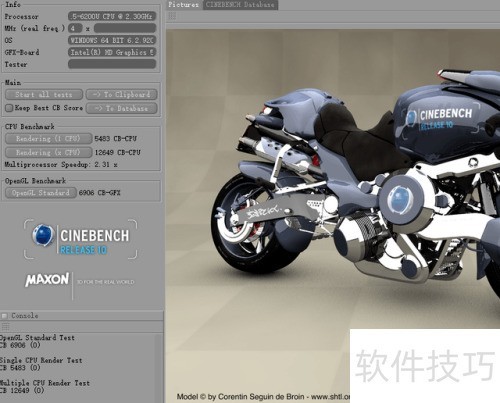Select the 5483 CB-CPU score text
Viewport: 500px width, 403px height.
click(115, 139)
